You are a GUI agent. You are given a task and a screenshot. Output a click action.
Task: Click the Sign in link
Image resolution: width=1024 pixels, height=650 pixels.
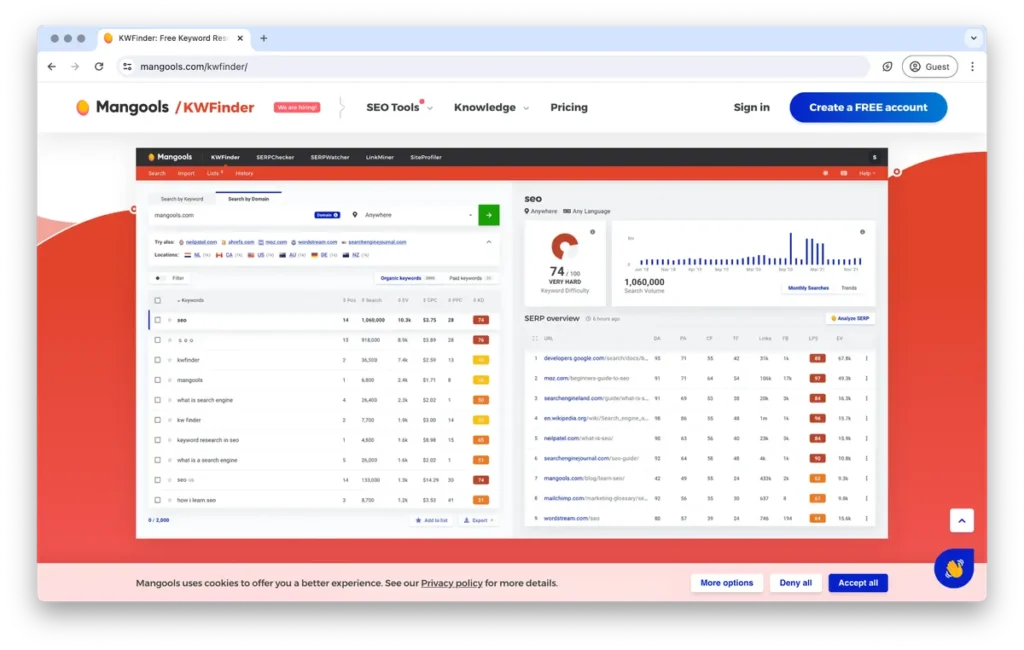point(752,107)
